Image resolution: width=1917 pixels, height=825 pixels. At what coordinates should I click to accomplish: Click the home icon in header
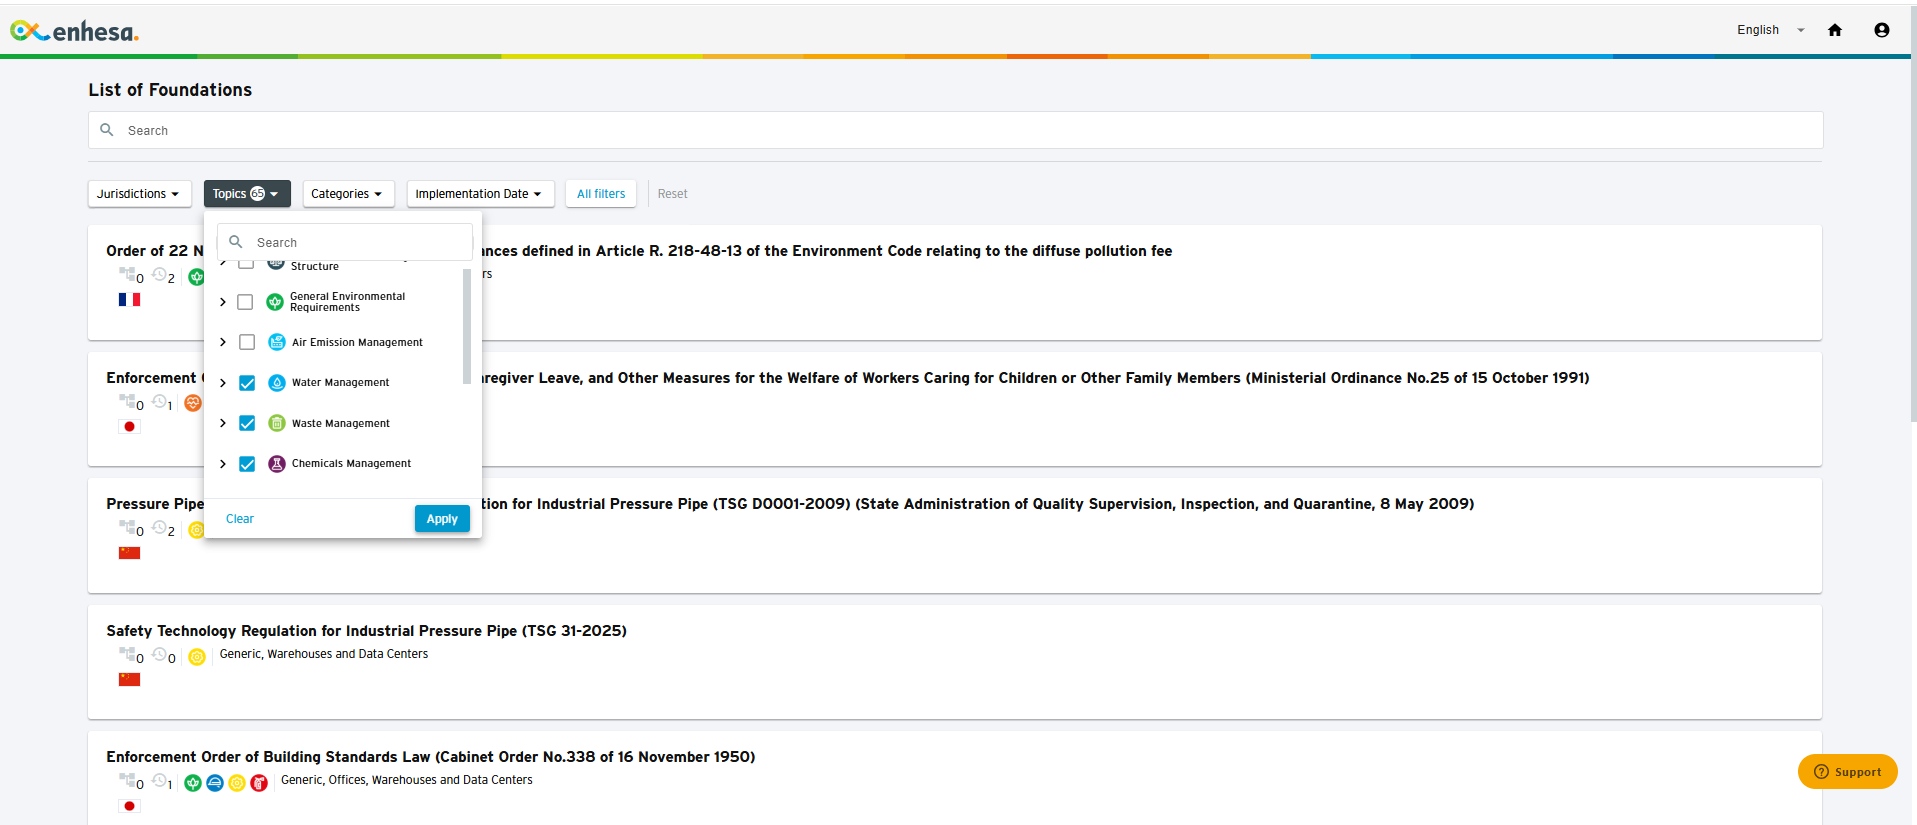1834,30
